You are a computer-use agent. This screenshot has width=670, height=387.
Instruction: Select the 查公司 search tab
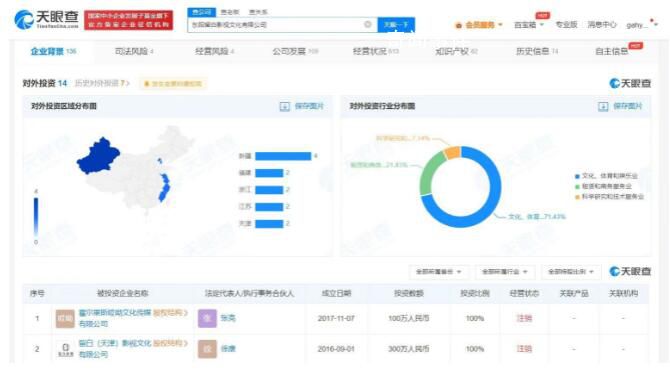[202, 12]
